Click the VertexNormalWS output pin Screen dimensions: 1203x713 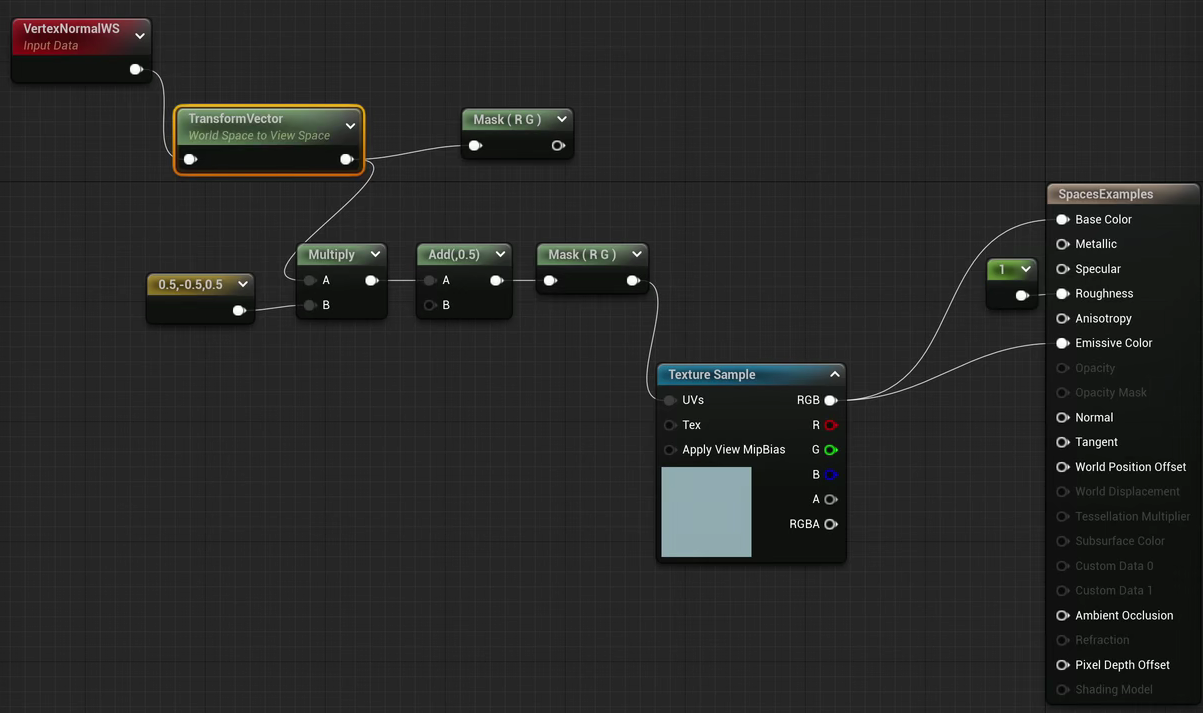[136, 70]
